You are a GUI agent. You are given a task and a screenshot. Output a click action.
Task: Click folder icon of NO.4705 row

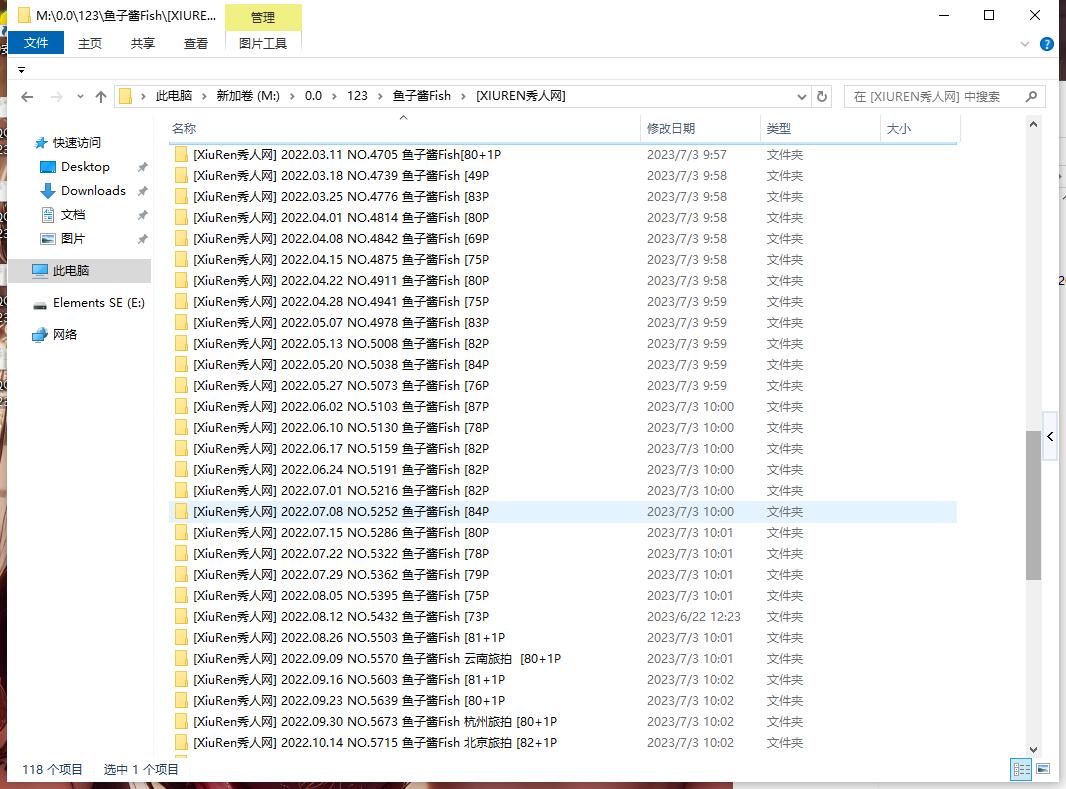[x=181, y=154]
